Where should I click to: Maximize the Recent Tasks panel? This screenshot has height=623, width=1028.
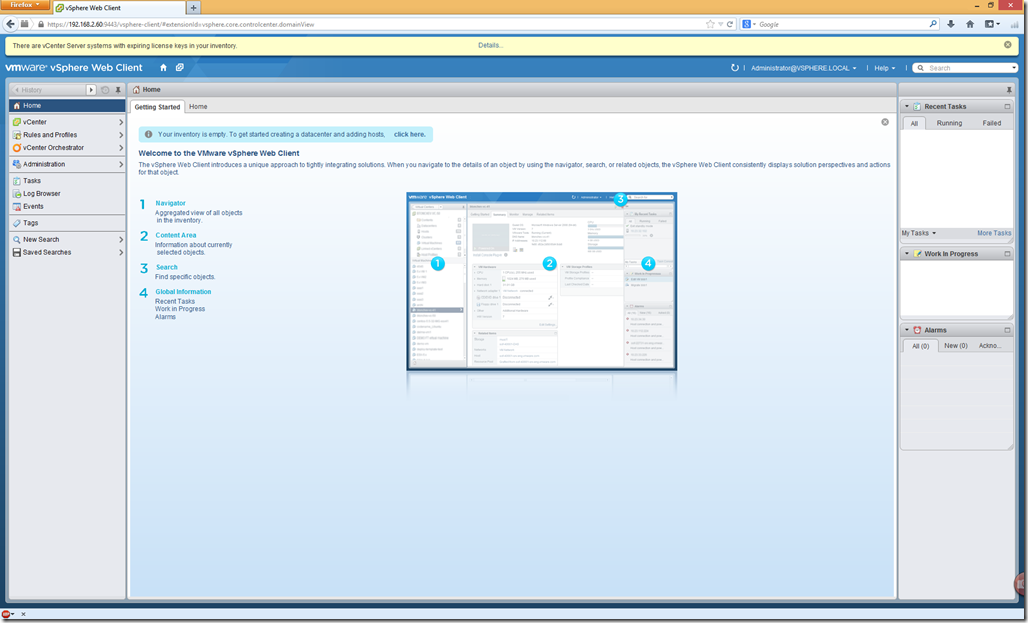pyautogui.click(x=1007, y=106)
